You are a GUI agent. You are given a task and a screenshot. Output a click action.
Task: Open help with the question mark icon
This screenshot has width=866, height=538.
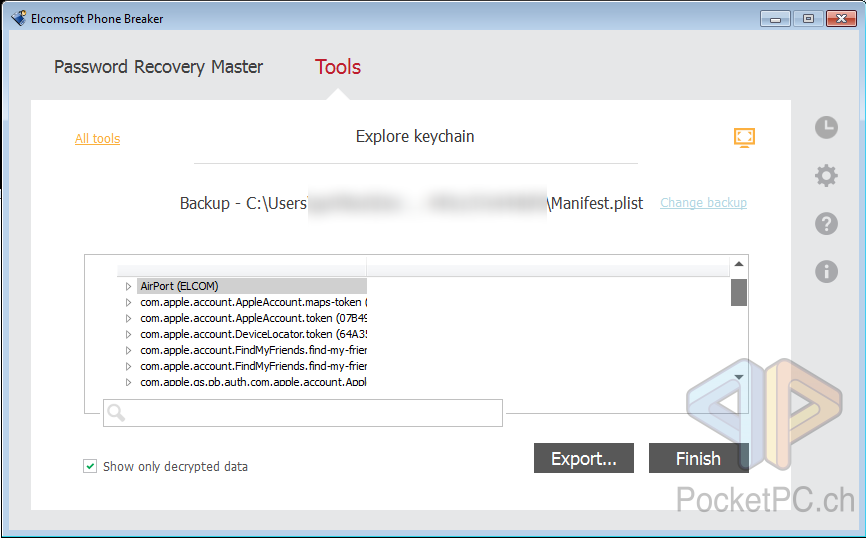(x=826, y=224)
